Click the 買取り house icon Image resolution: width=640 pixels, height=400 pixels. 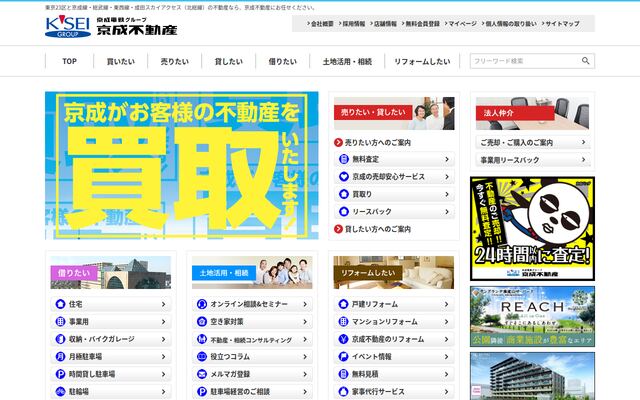[344, 194]
